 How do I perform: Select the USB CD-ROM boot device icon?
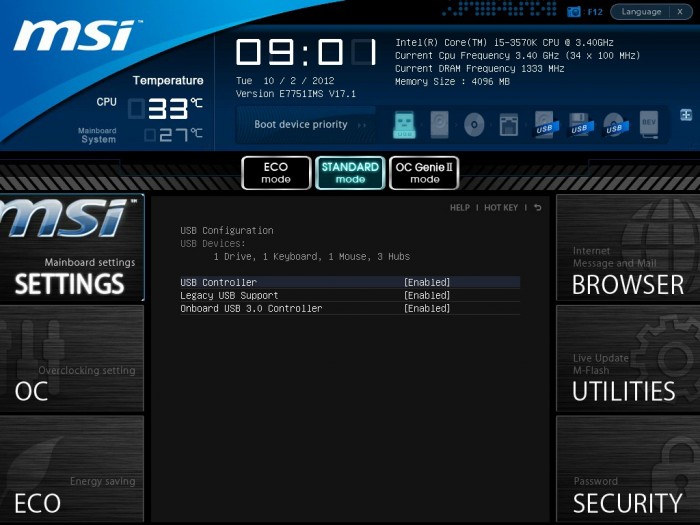point(614,125)
